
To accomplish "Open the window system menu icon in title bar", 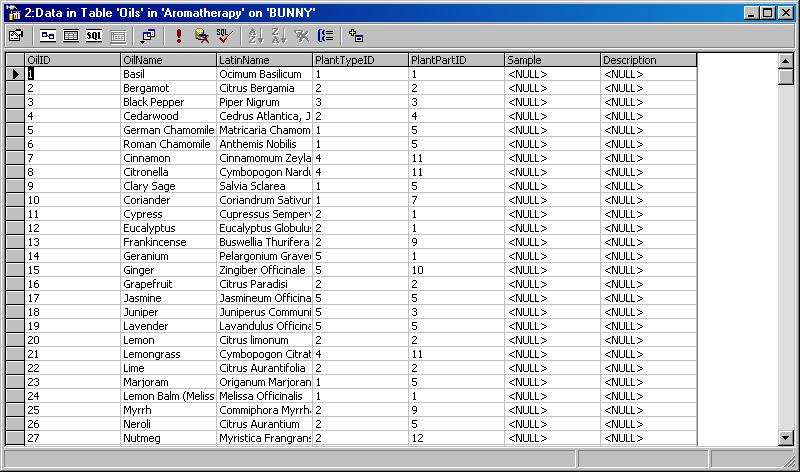I will (x=12, y=11).
